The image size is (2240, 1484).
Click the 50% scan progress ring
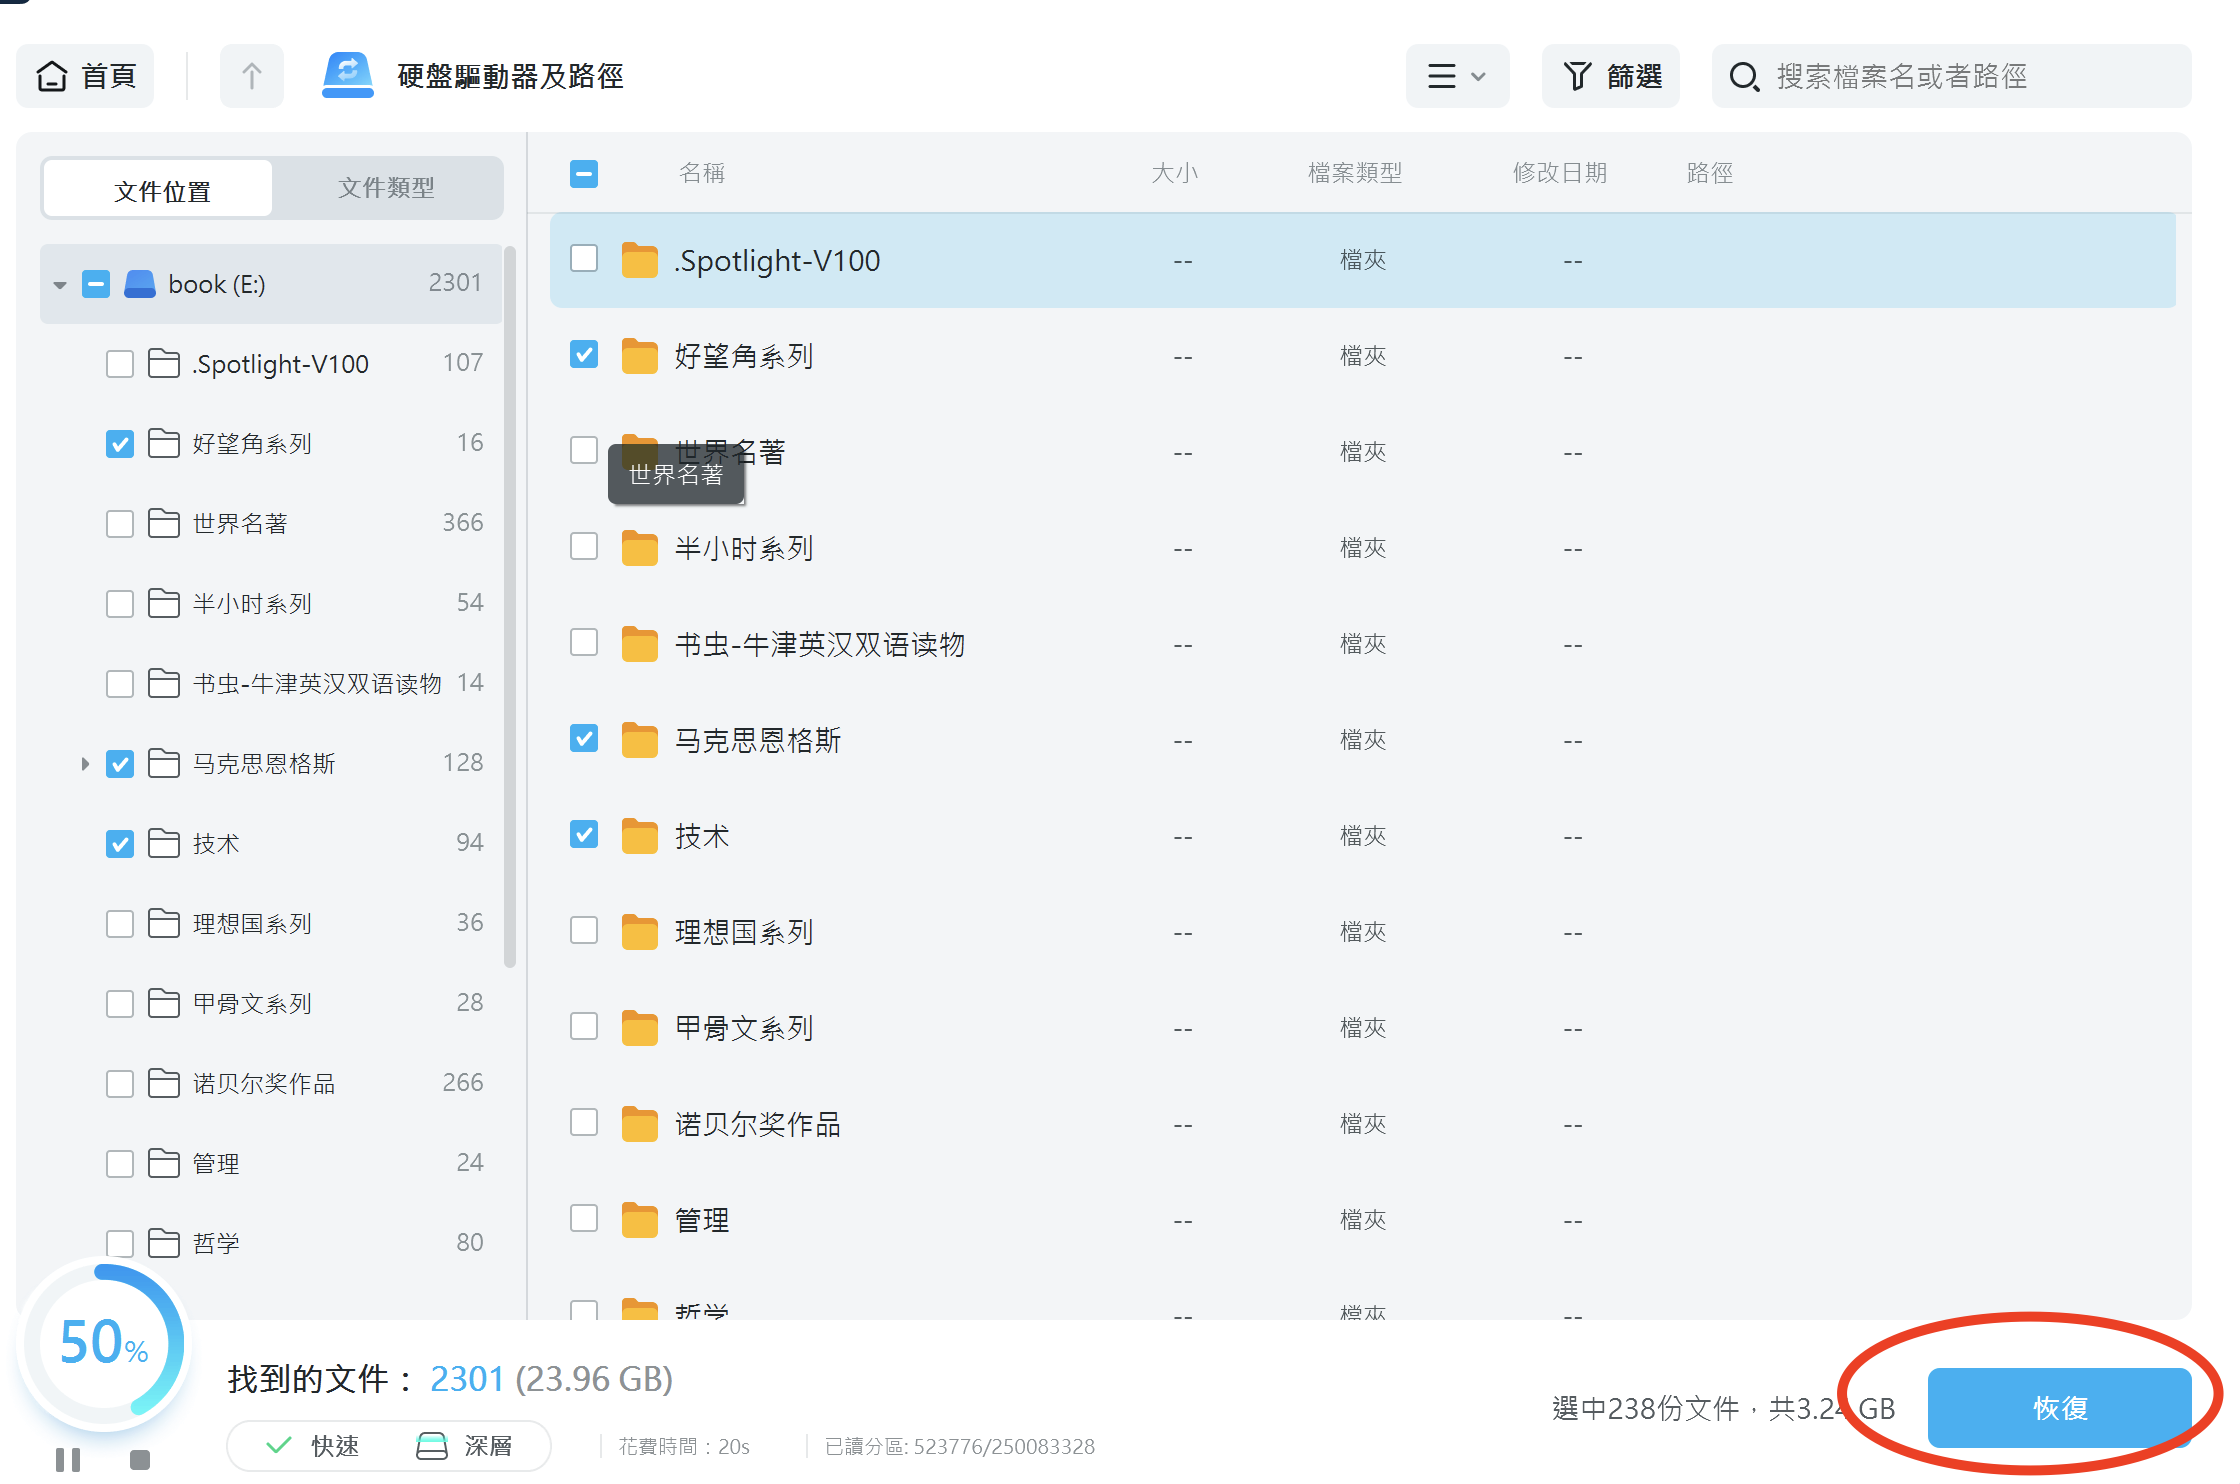coord(104,1342)
